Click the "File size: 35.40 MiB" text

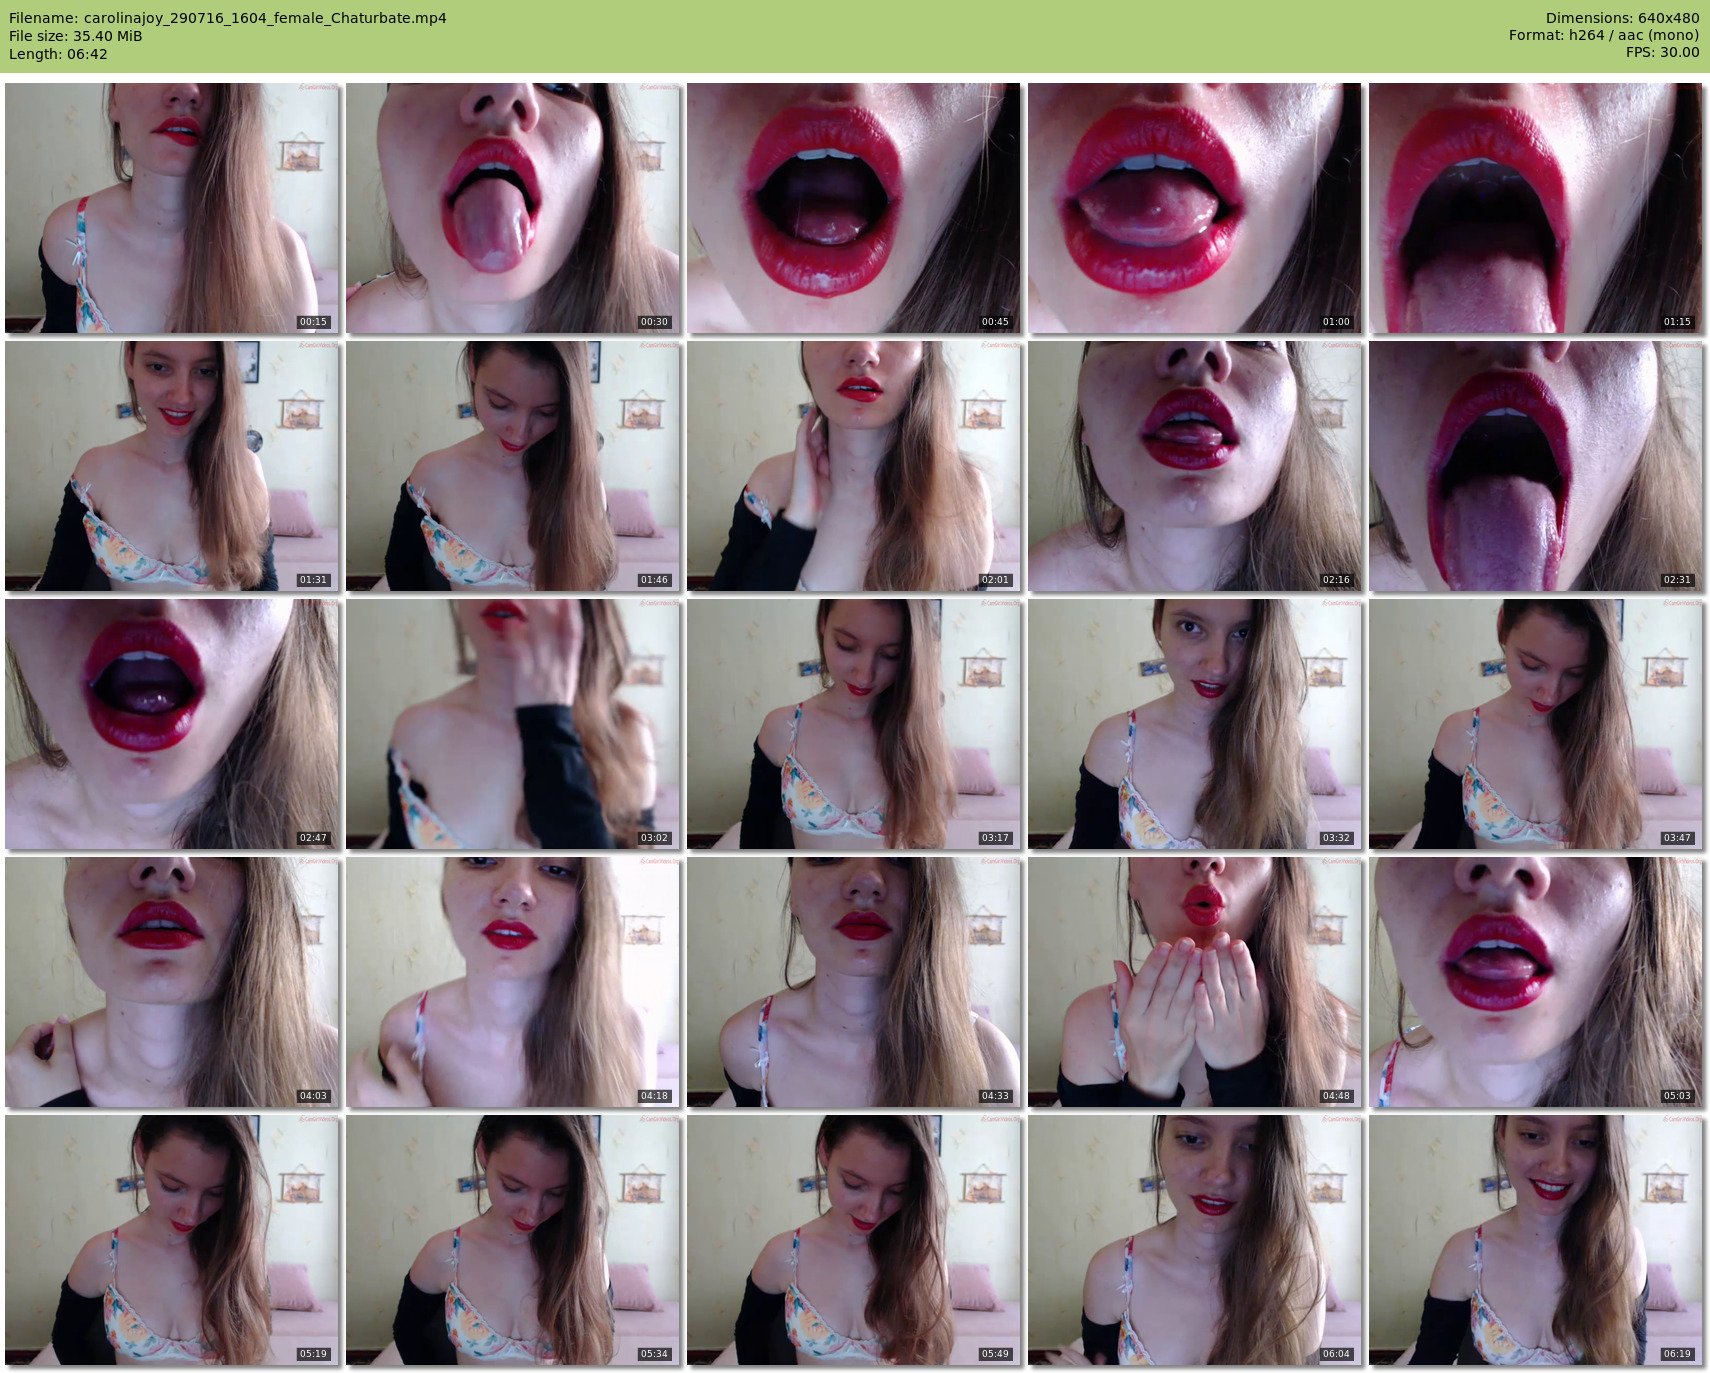click(x=76, y=36)
